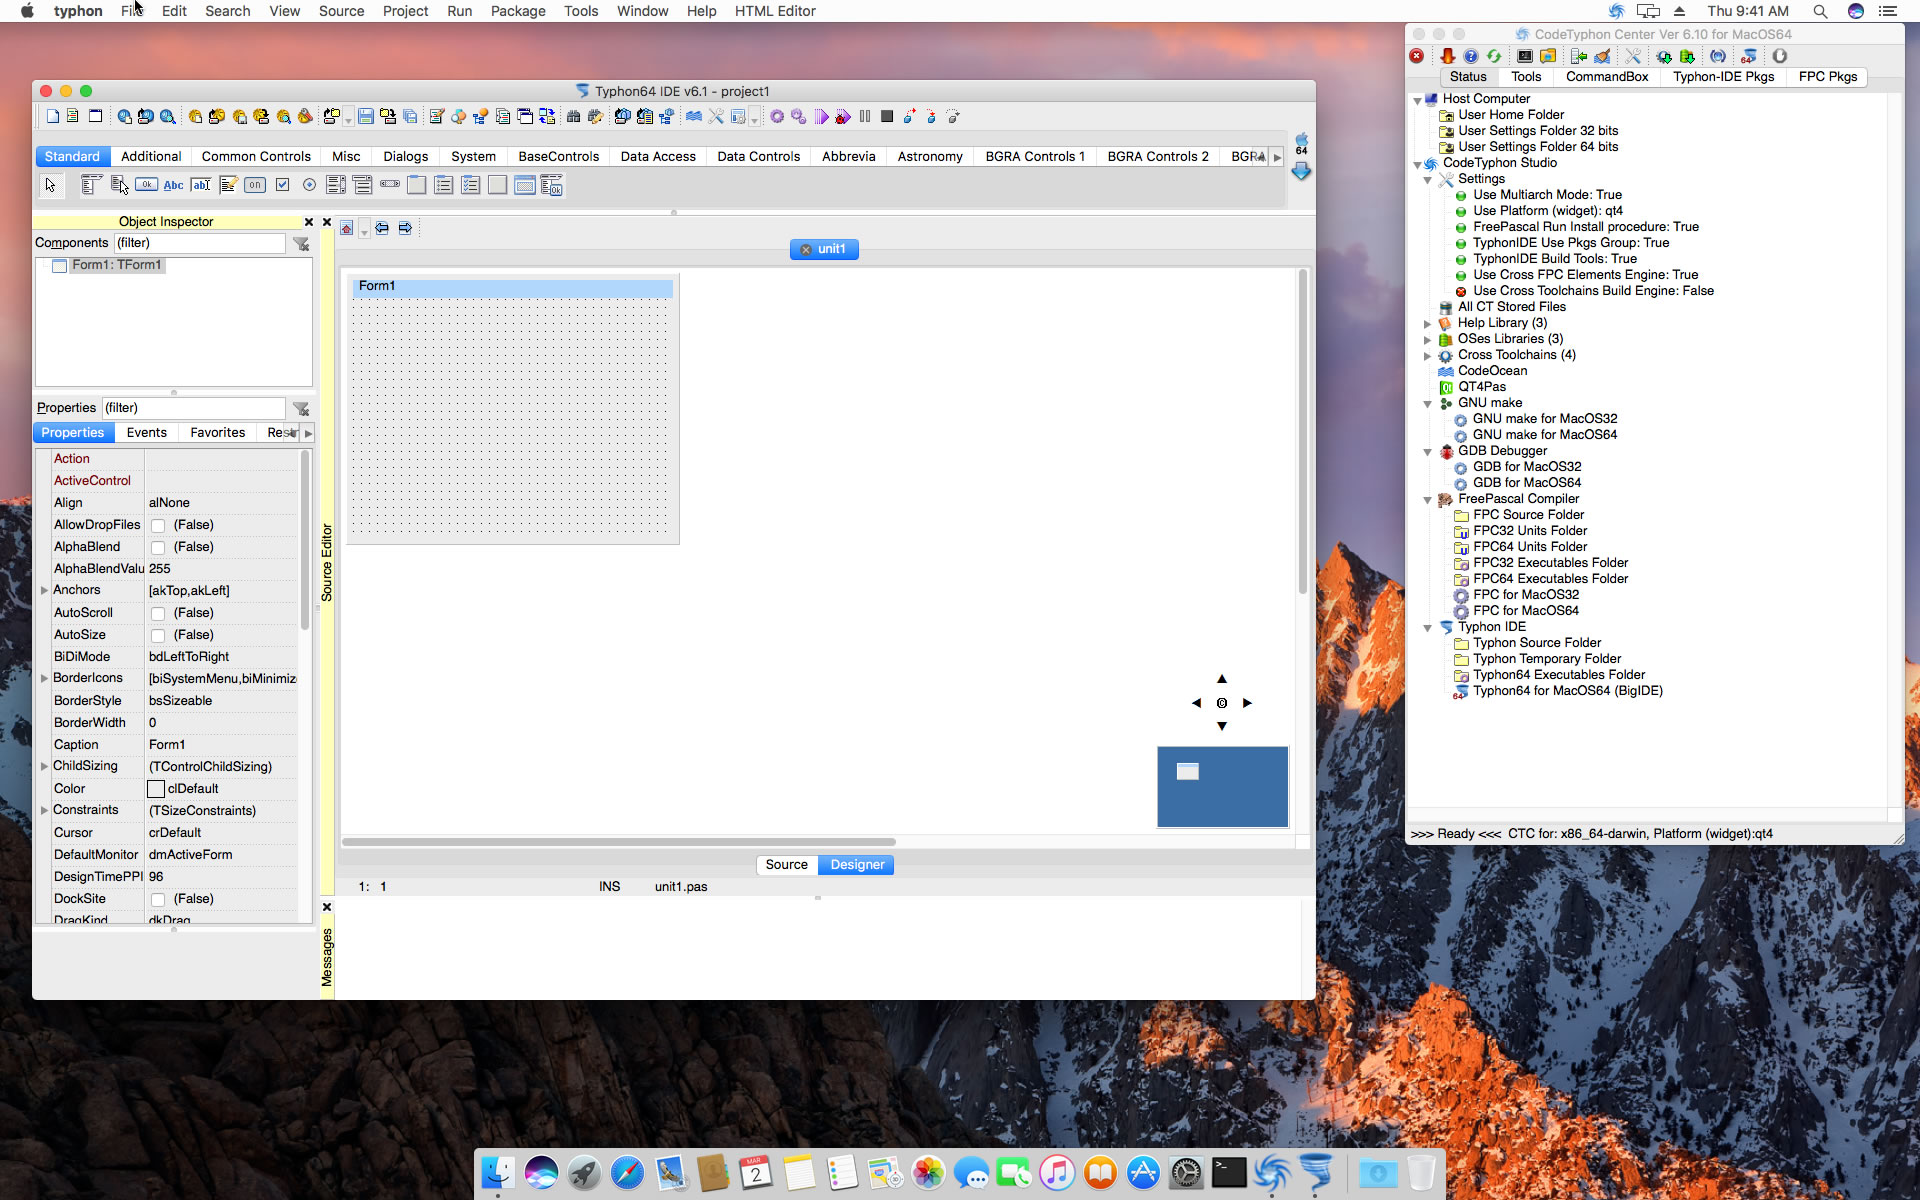
Task: Click the green refresh icon in CodeTyphon Center
Action: [1494, 56]
